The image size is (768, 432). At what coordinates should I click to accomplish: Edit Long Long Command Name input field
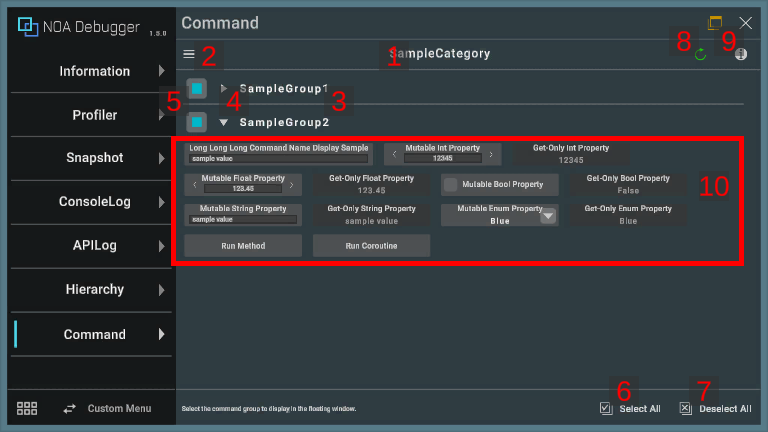point(279,159)
